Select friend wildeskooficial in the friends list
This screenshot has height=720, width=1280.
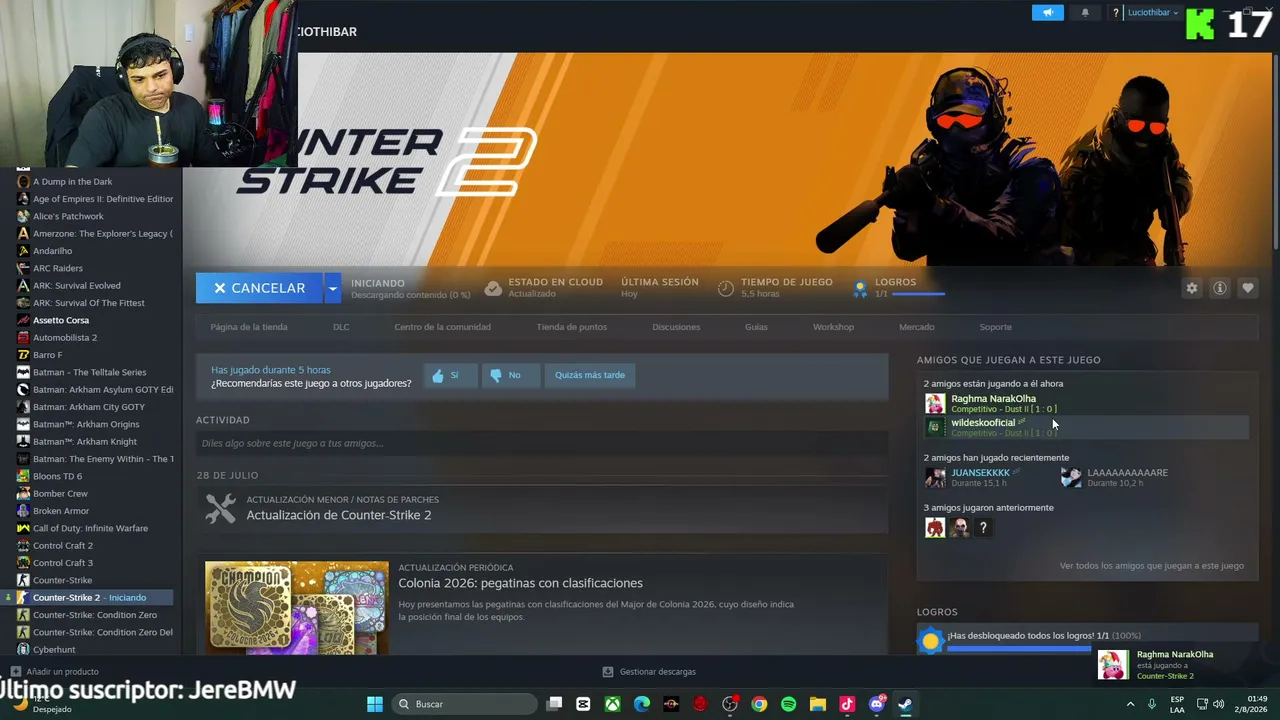point(1086,427)
